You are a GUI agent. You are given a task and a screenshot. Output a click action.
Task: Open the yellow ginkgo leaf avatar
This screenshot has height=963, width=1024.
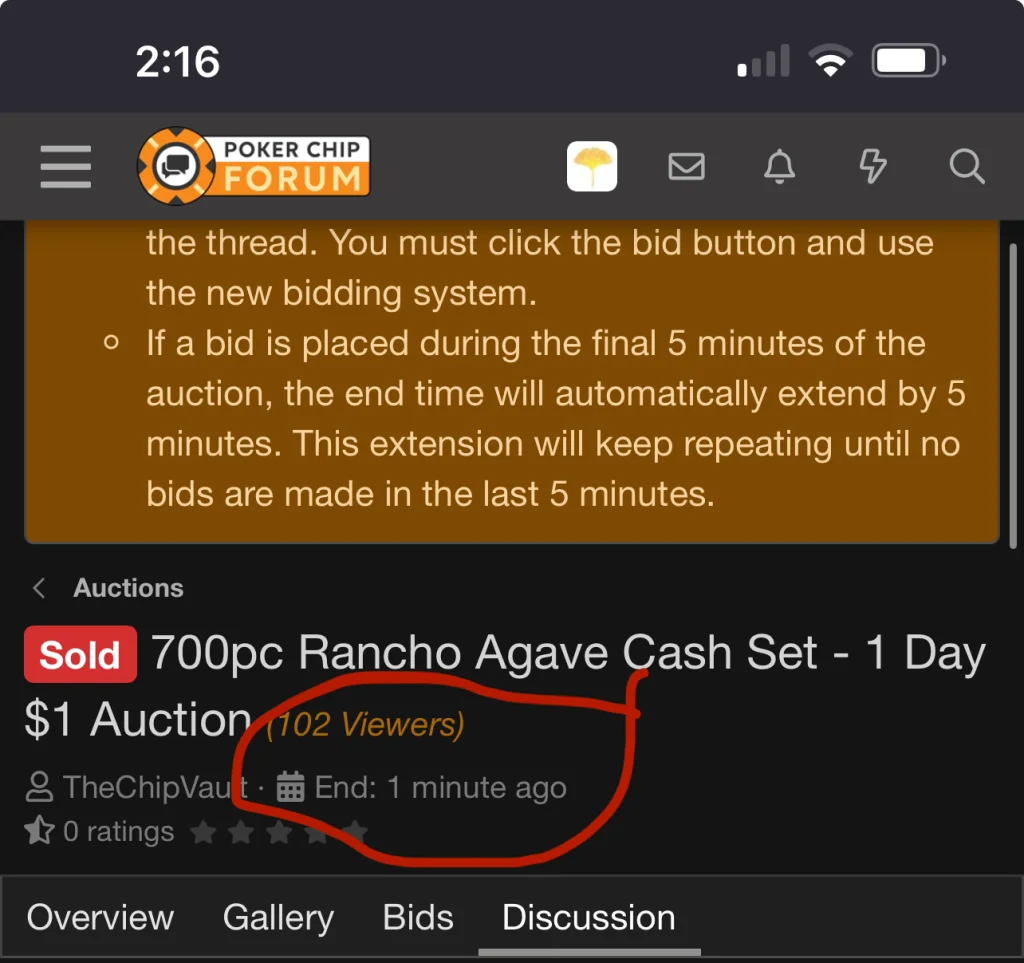click(x=592, y=166)
